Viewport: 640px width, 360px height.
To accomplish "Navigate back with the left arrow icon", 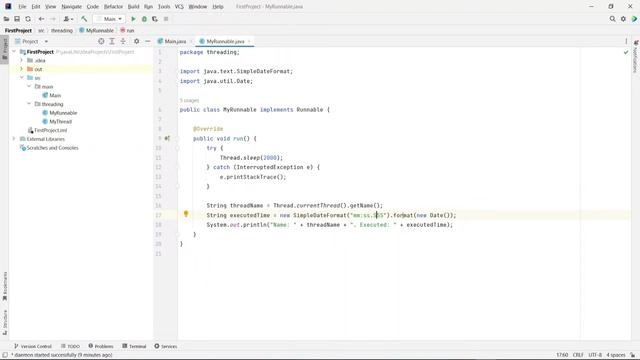I will [x=41, y=19].
